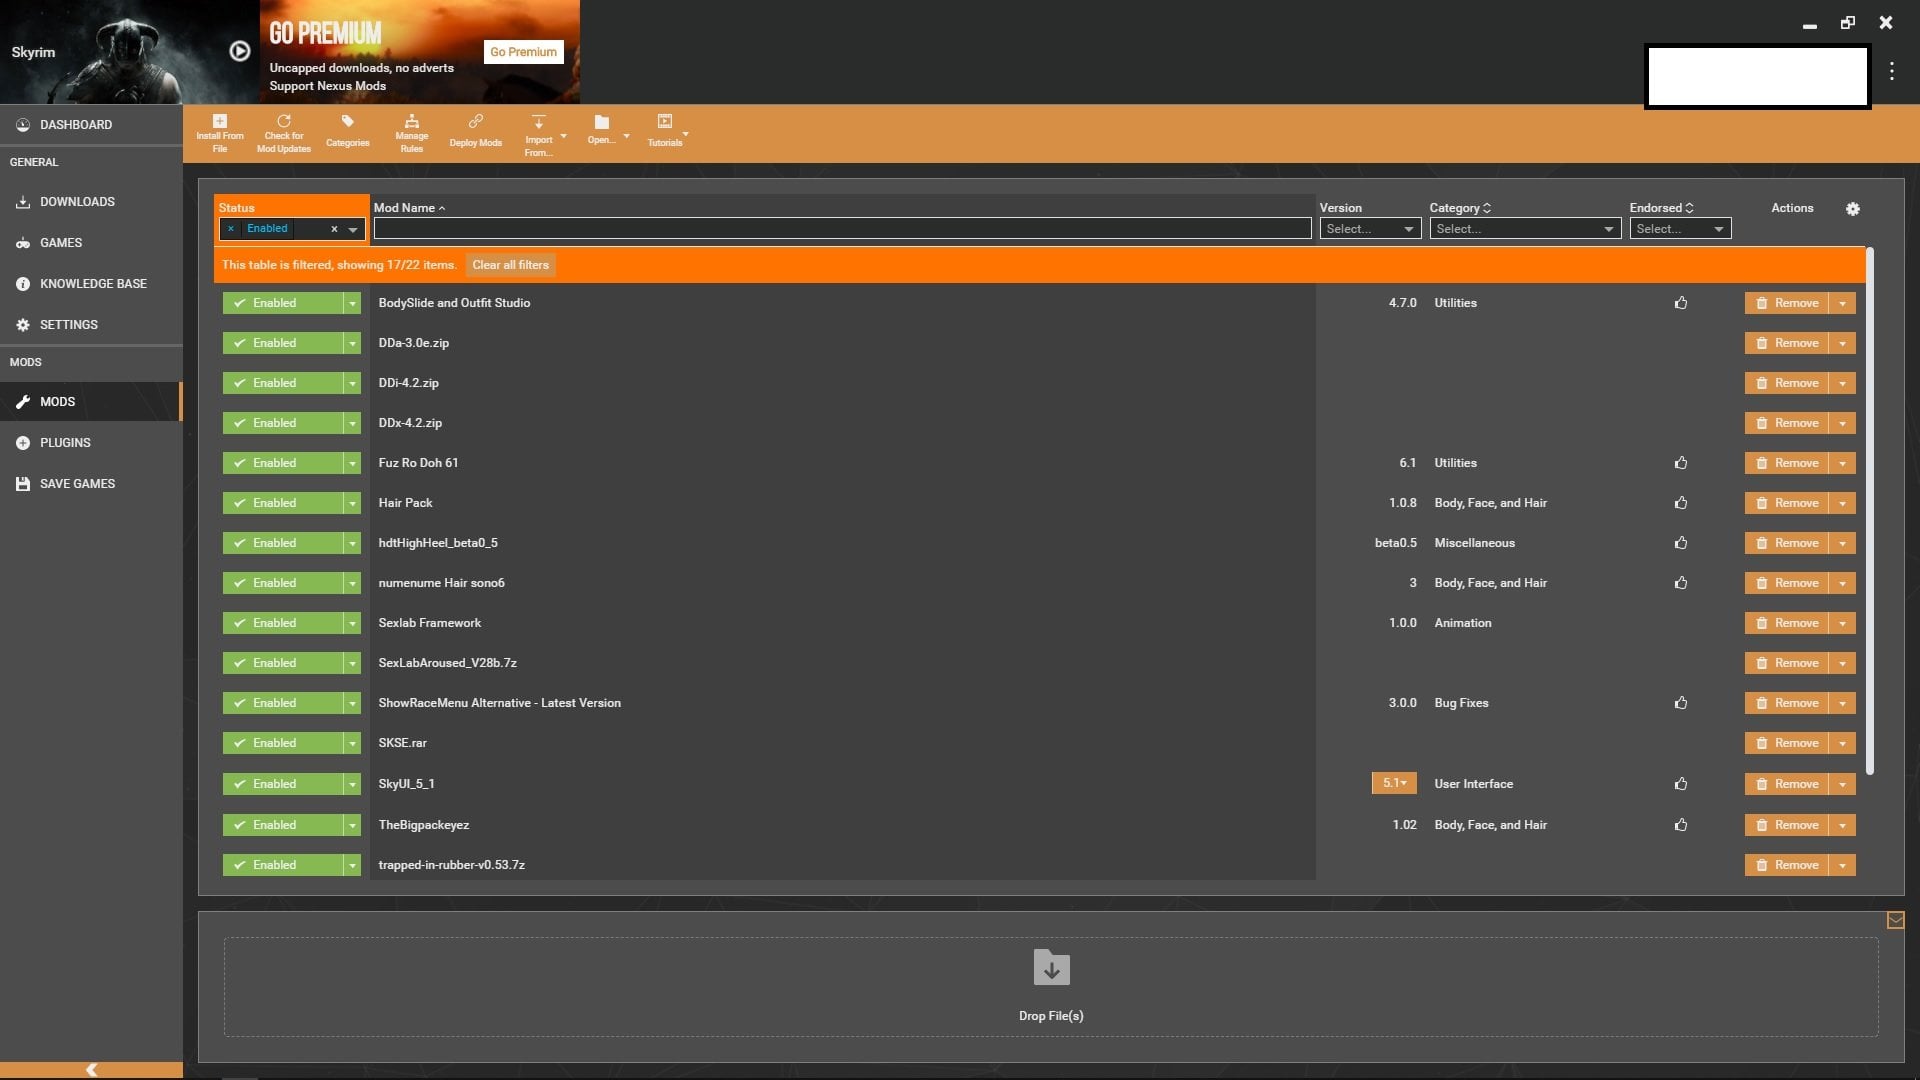1920x1080 pixels.
Task: Open Save Games in the sidebar
Action: pyautogui.click(x=91, y=484)
